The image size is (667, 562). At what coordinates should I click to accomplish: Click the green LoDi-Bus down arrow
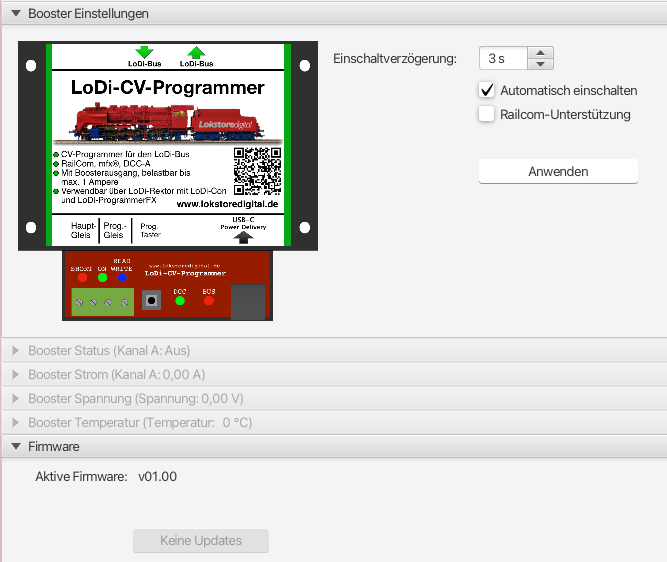point(144,52)
